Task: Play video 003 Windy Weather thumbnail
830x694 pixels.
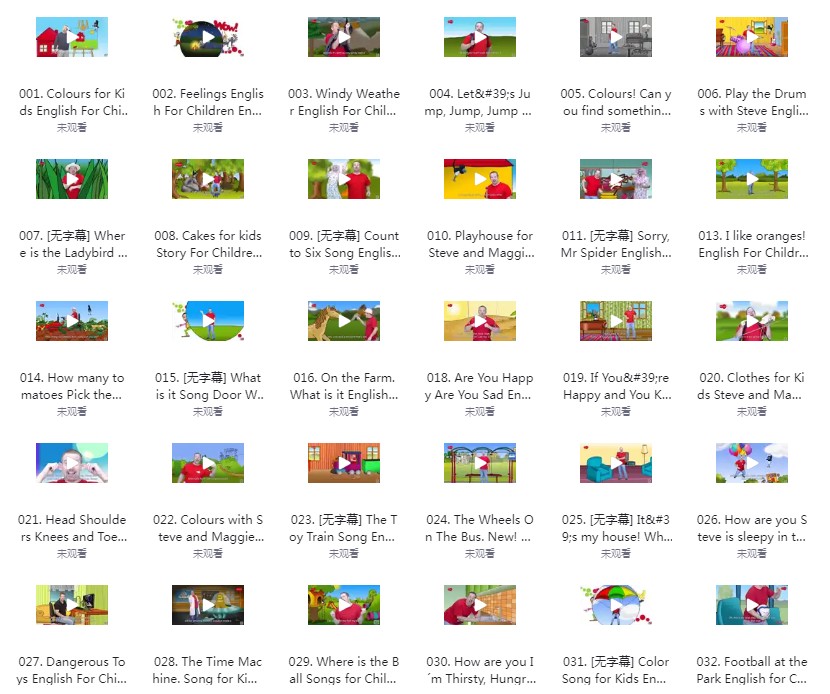Action: 344,37
